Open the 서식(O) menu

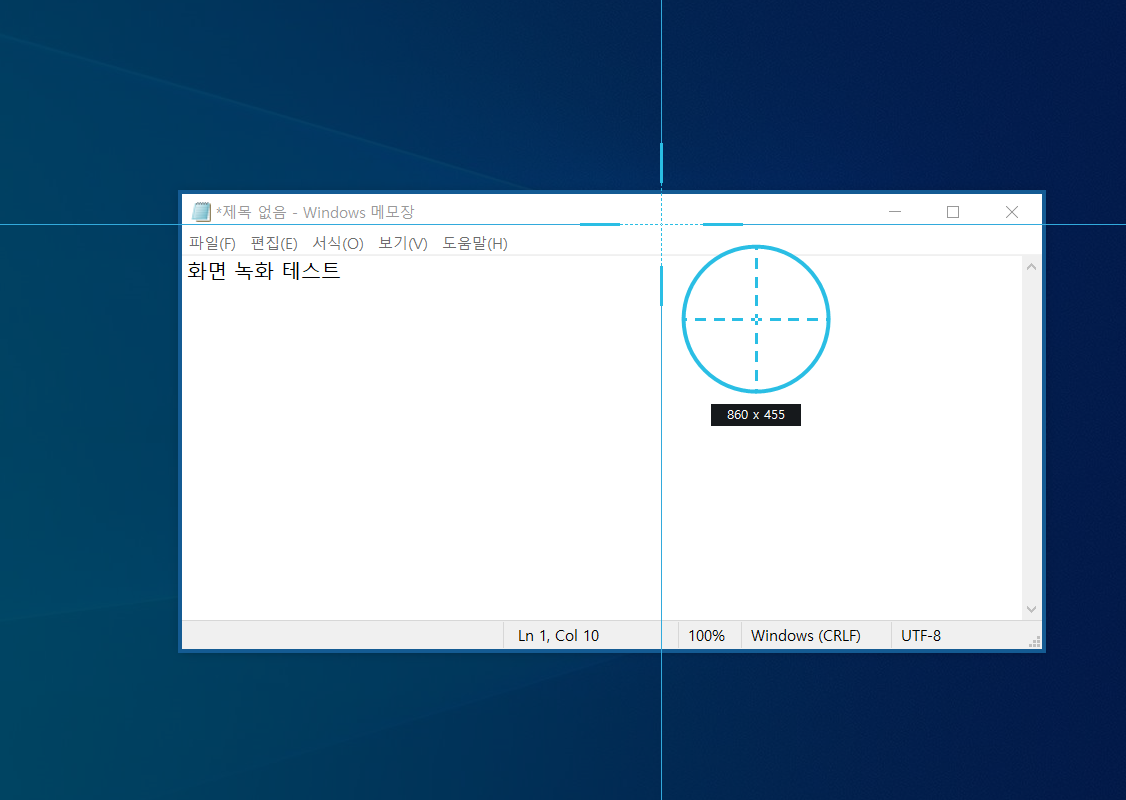(x=337, y=242)
